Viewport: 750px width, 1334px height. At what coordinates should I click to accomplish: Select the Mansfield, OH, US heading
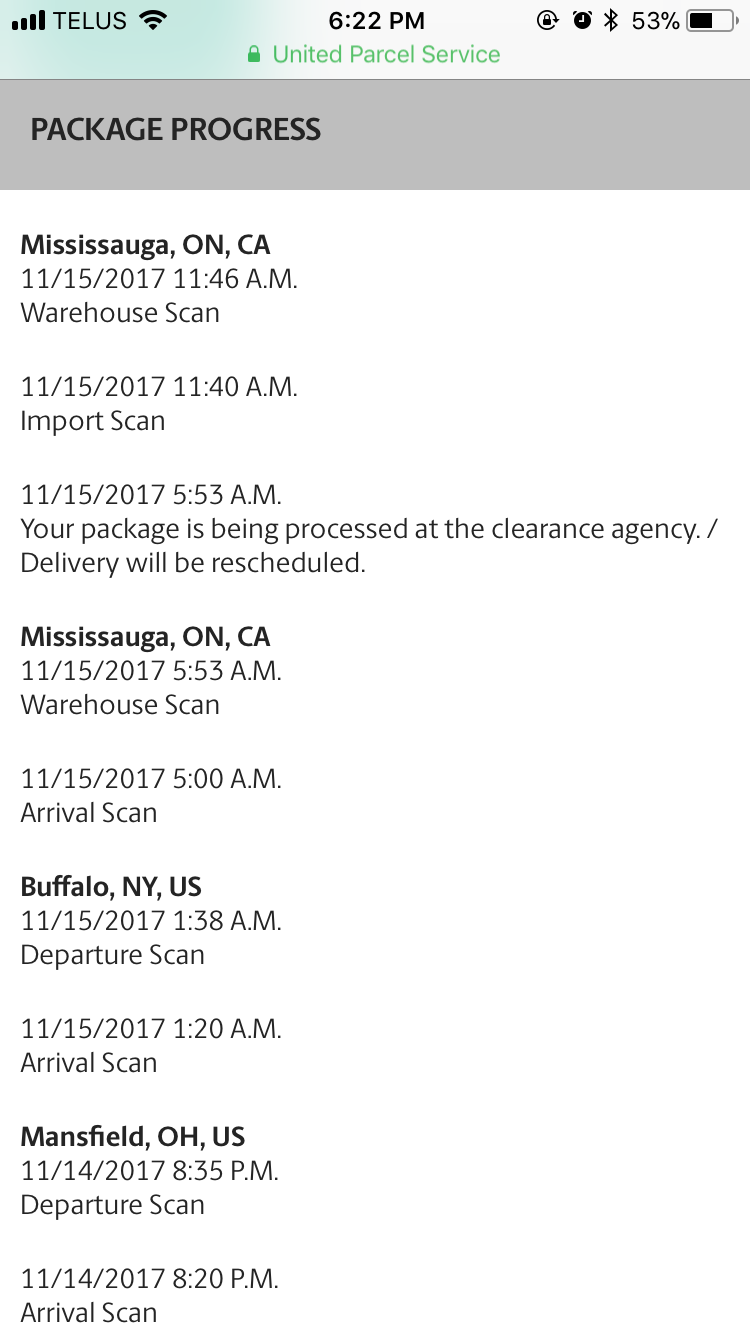pos(133,1137)
